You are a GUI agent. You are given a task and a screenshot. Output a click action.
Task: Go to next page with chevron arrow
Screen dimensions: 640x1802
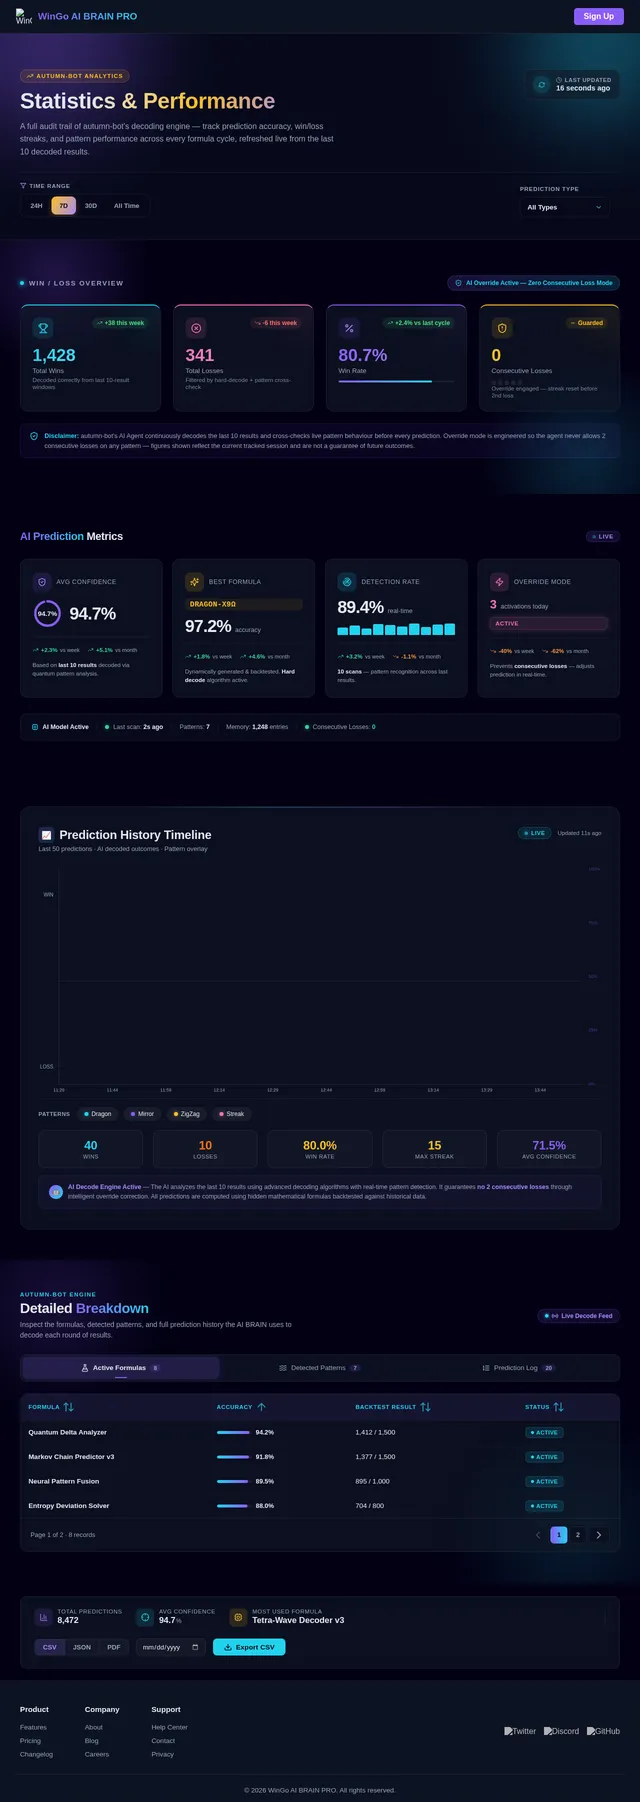[x=599, y=1534]
